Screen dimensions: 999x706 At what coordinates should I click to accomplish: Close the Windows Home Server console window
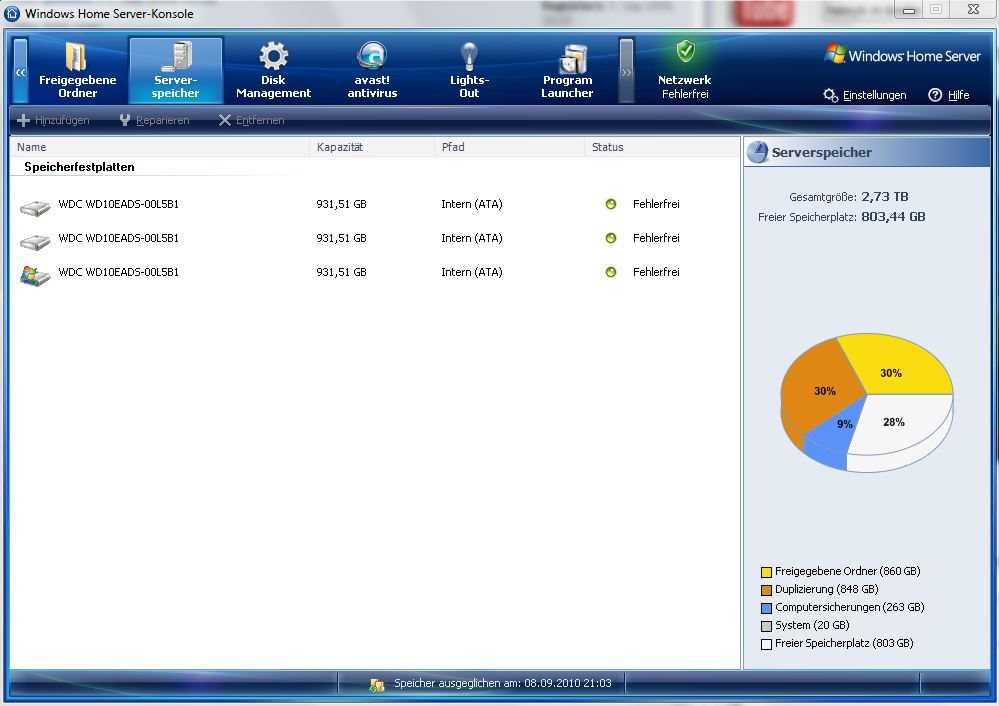[973, 10]
